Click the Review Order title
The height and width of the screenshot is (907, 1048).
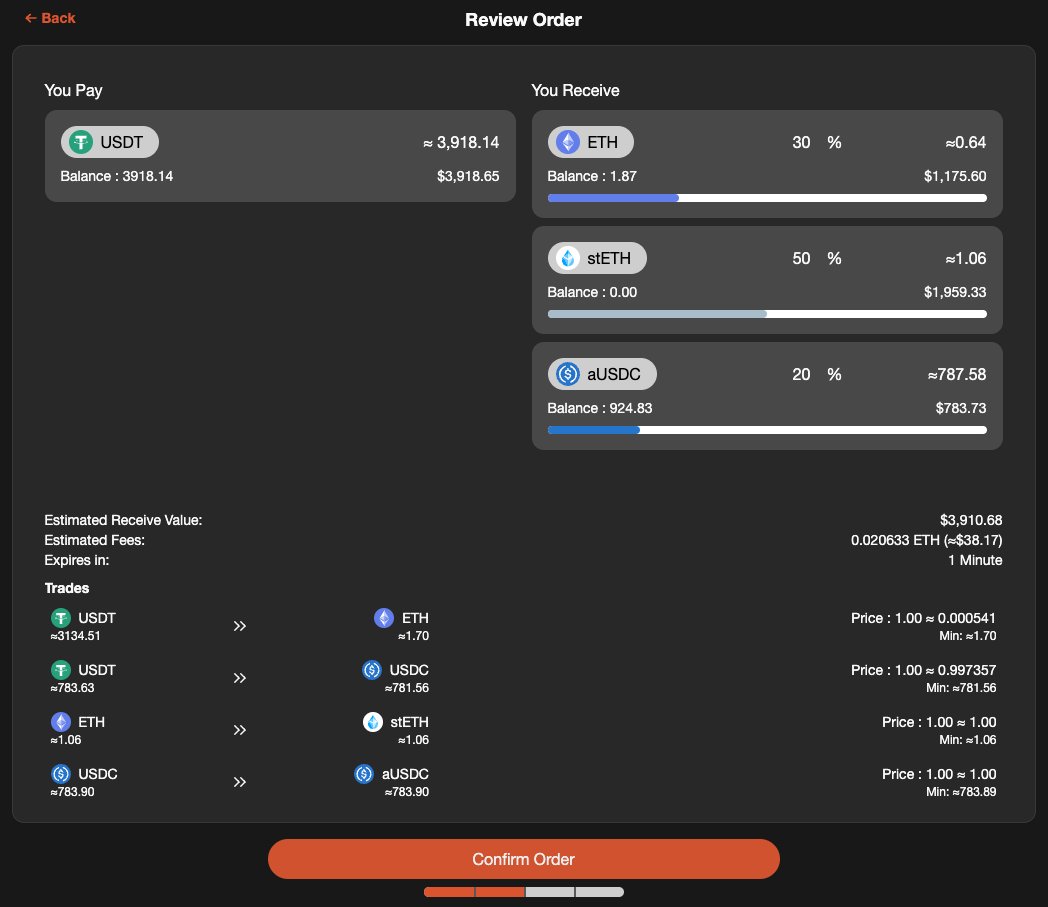[523, 20]
